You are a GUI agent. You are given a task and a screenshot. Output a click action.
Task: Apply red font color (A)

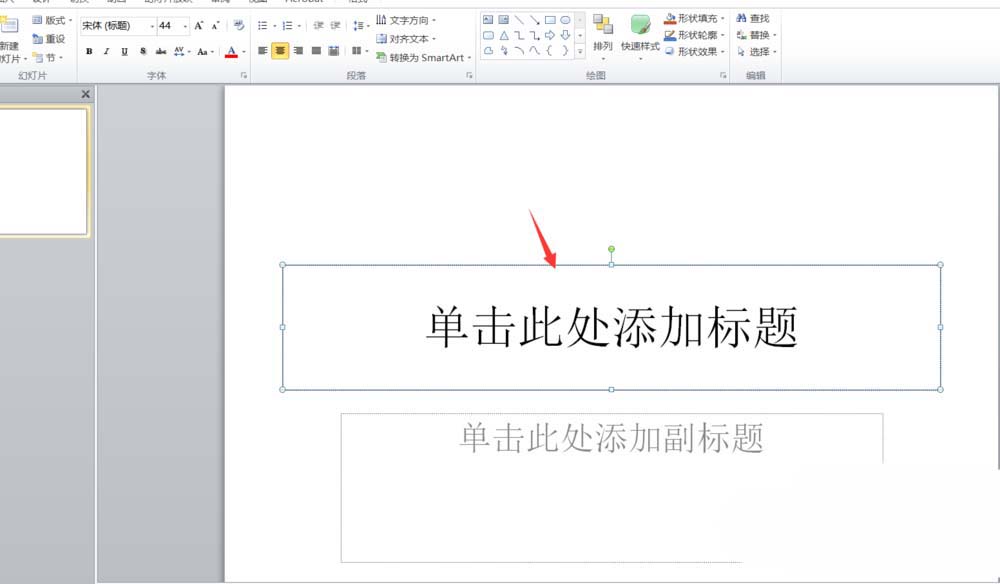(x=232, y=52)
